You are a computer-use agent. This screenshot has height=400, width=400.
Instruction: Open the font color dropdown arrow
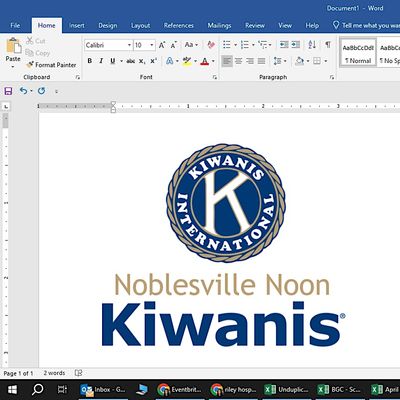pyautogui.click(x=213, y=61)
